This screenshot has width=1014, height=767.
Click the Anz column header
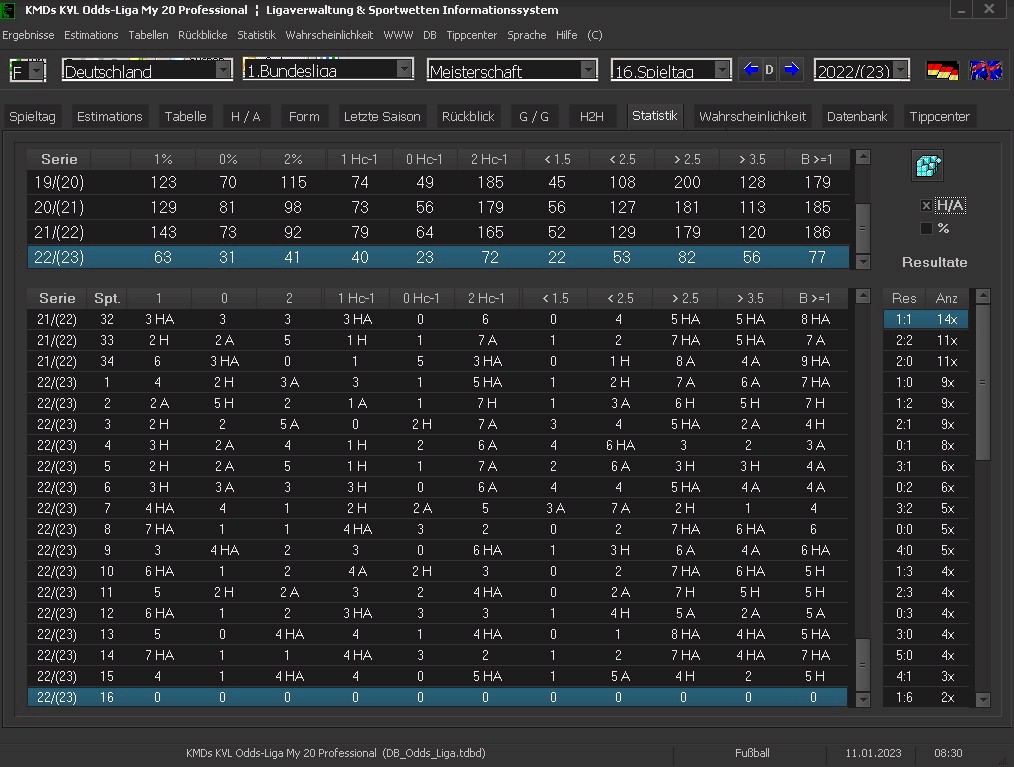coord(946,298)
